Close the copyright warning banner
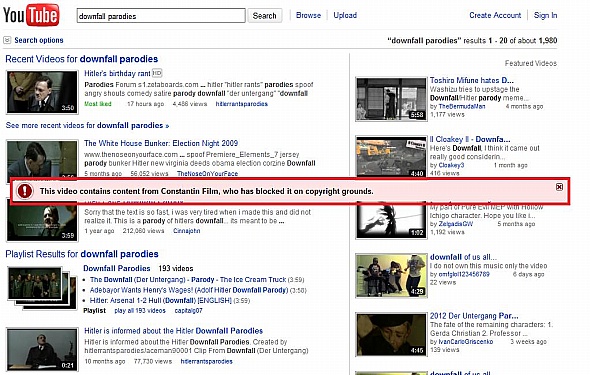 point(559,187)
